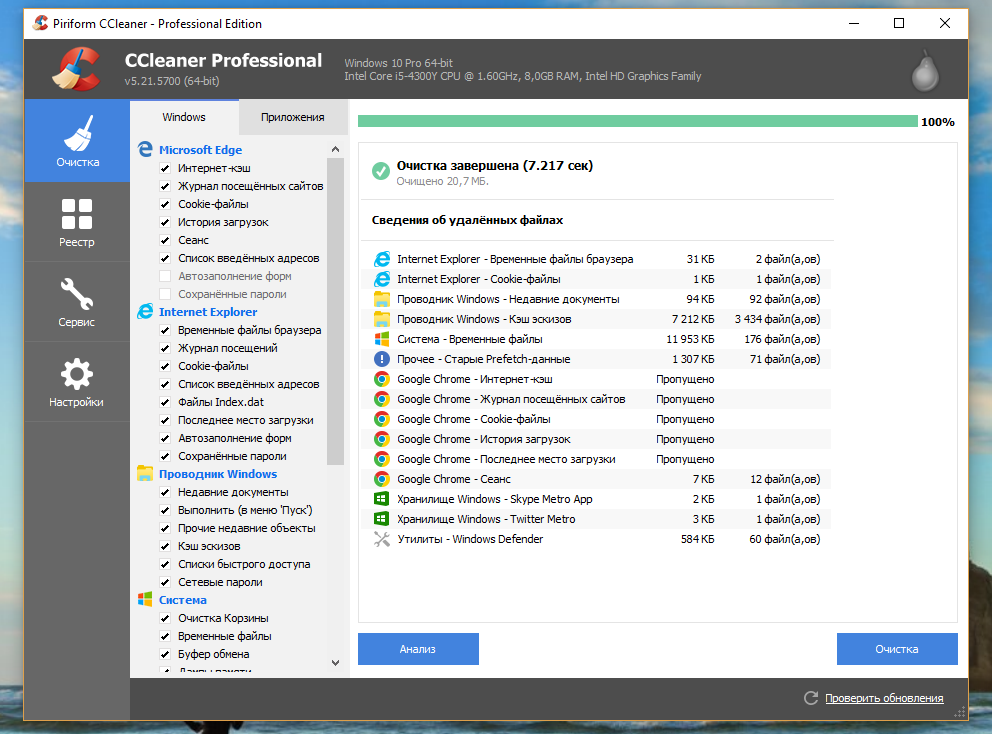Screen dimensions: 992x734
Task: Toggle the Сетевые пароли checkbox
Action: (x=165, y=582)
